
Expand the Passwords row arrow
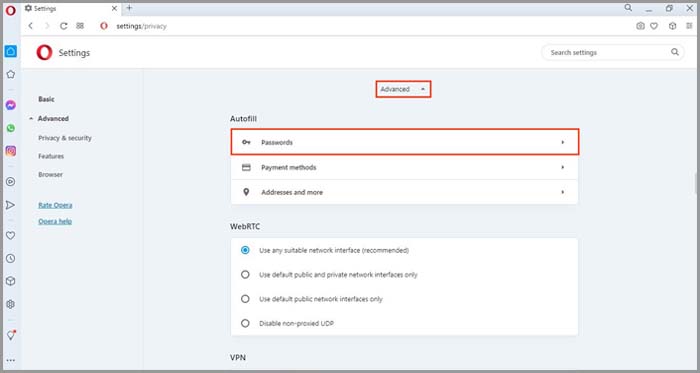coord(562,142)
